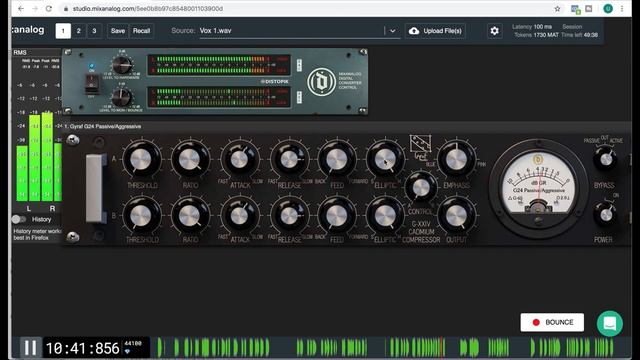Viewport: 640px width, 360px height.
Task: Turn the Bypass Passive/Out/Active selector
Action: (605, 159)
